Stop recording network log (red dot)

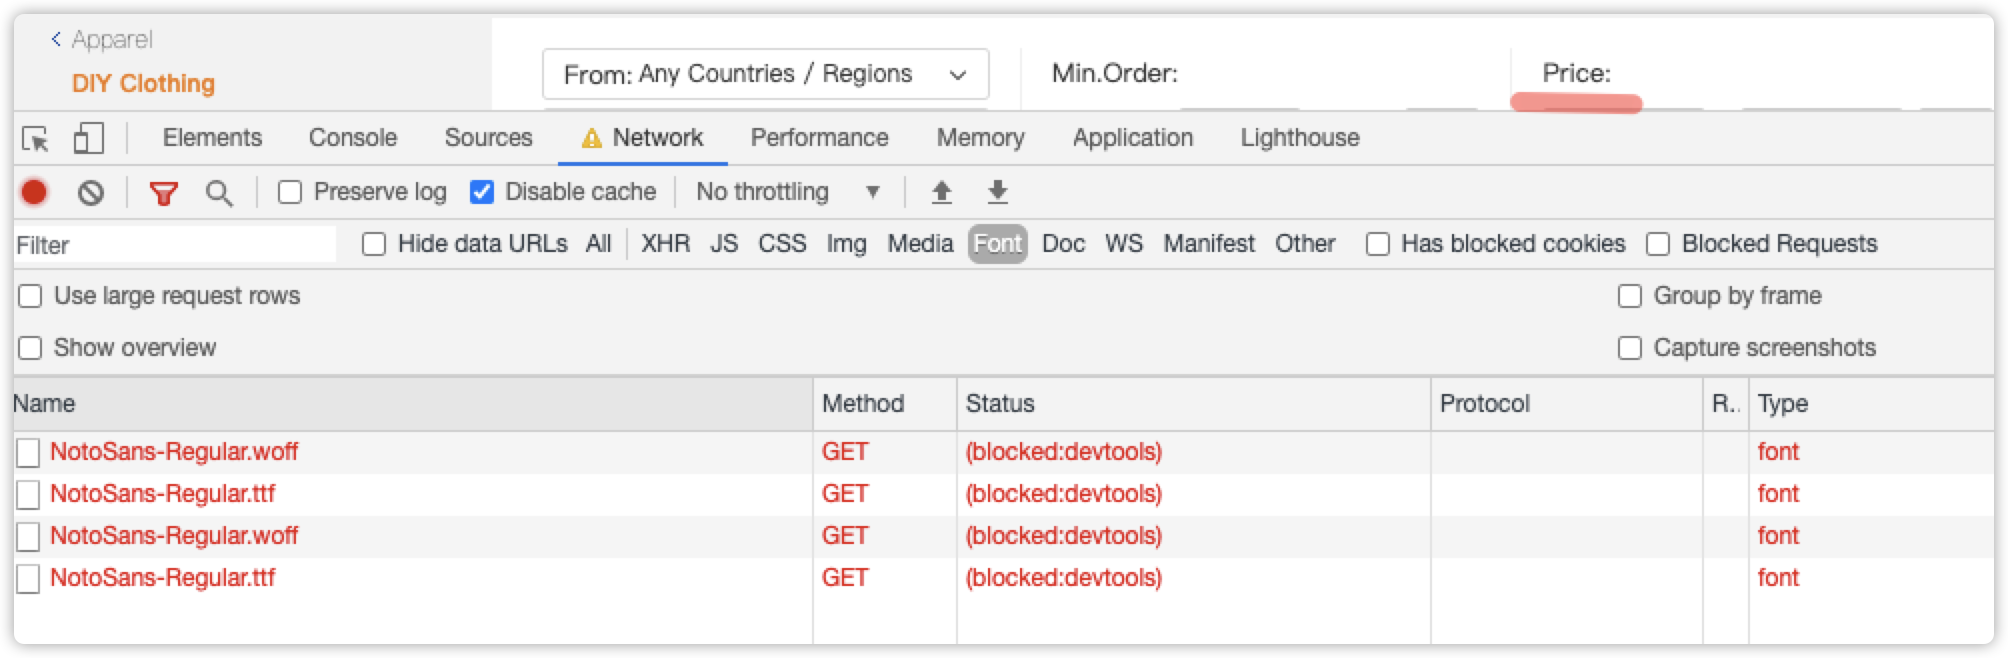pyautogui.click(x=35, y=192)
